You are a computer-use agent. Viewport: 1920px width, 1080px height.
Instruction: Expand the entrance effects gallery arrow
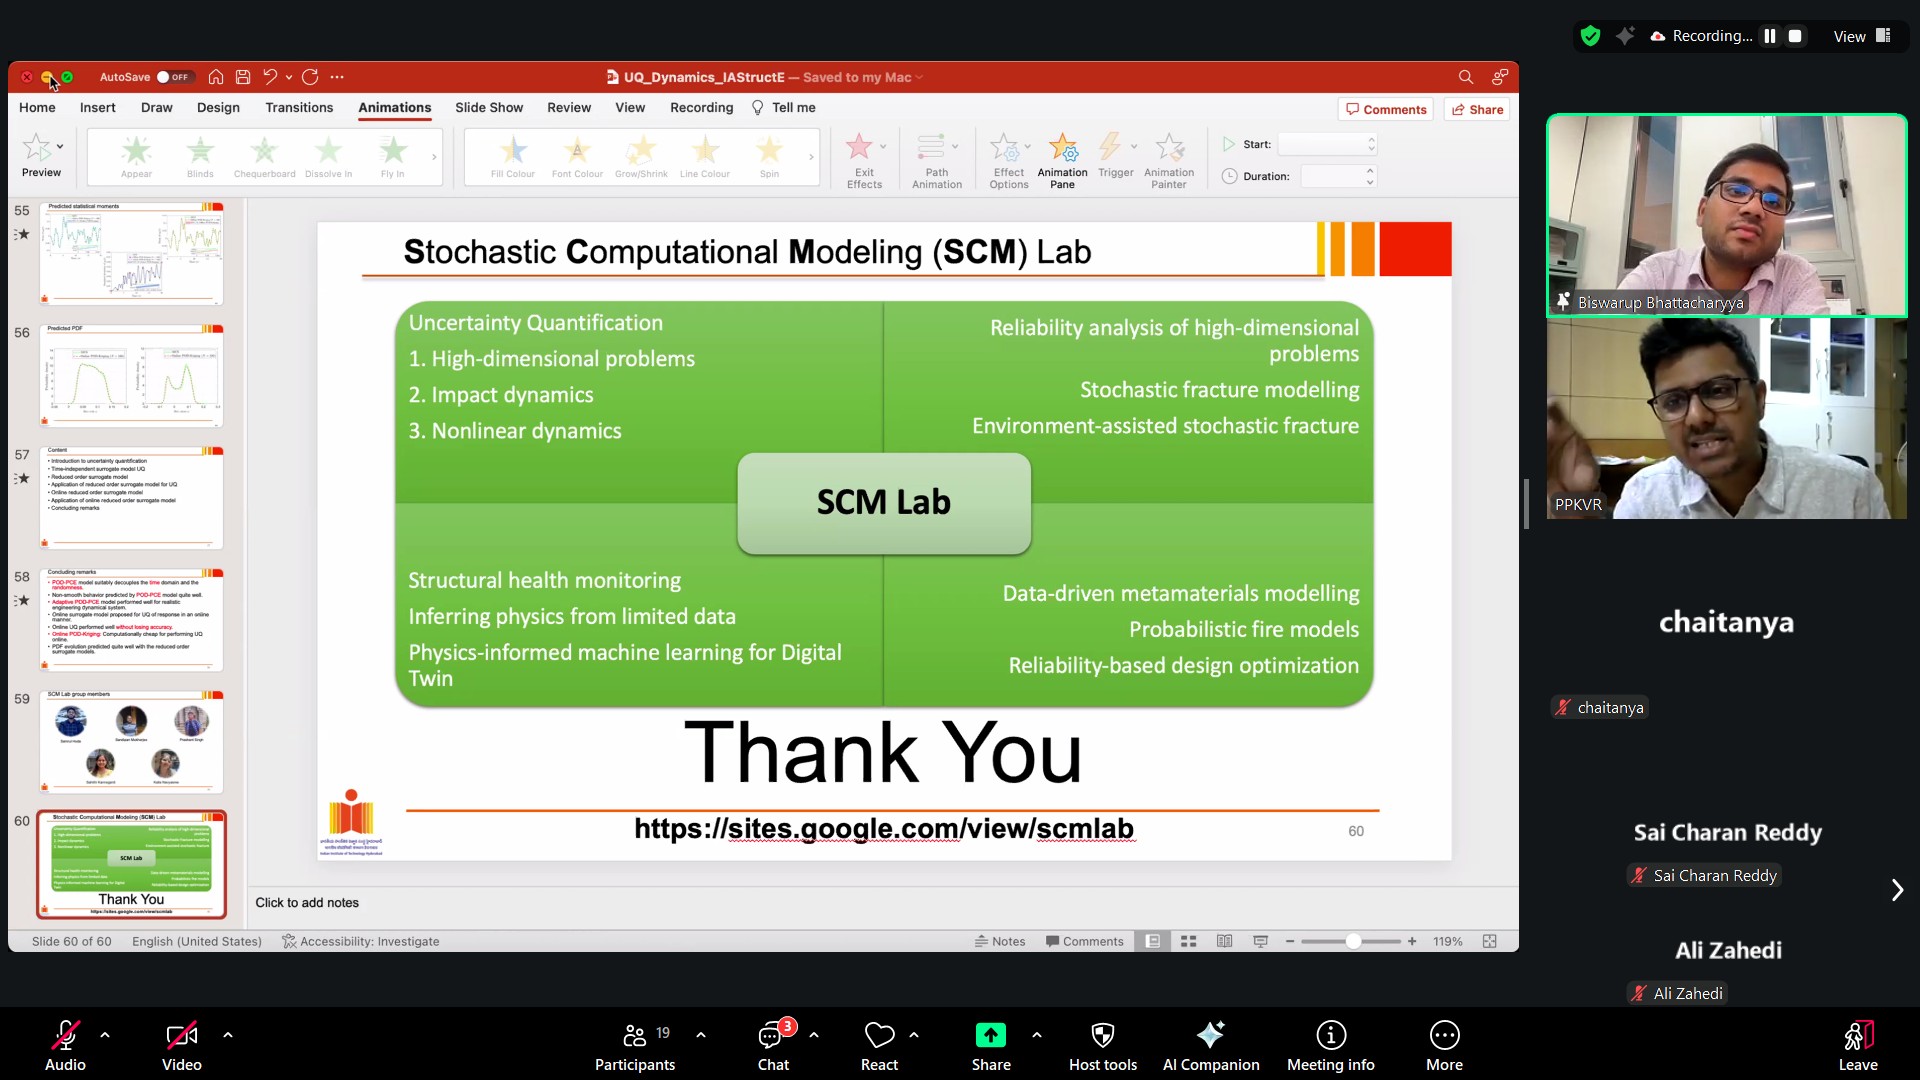click(x=434, y=157)
